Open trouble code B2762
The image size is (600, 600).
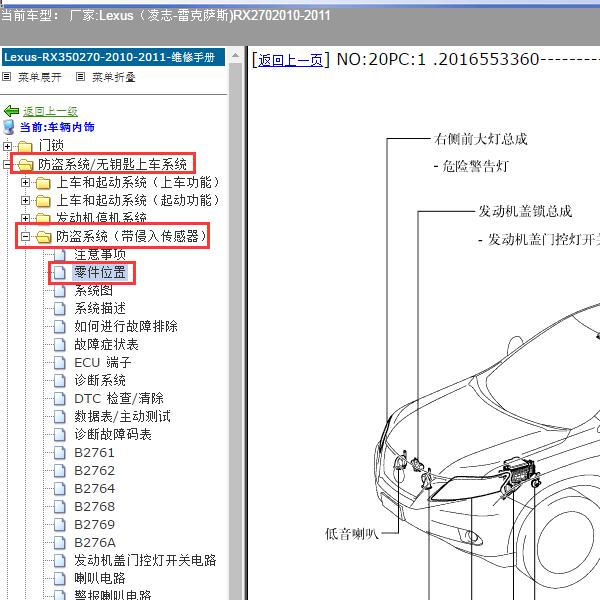tap(95, 471)
